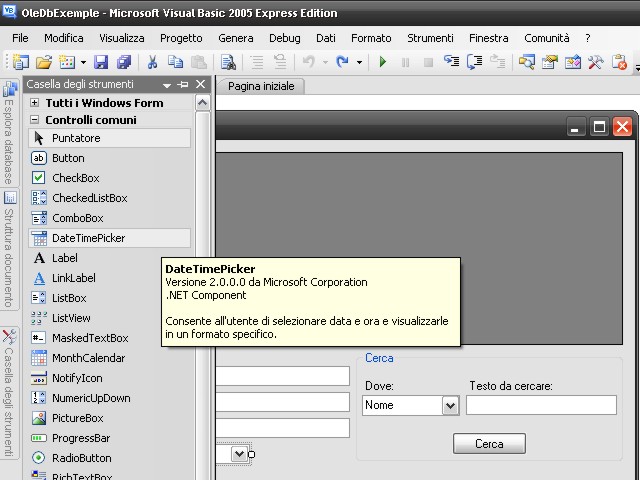Collapse the Controlli comuni group
Viewport: 640px width, 480px height.
click(x=35, y=120)
